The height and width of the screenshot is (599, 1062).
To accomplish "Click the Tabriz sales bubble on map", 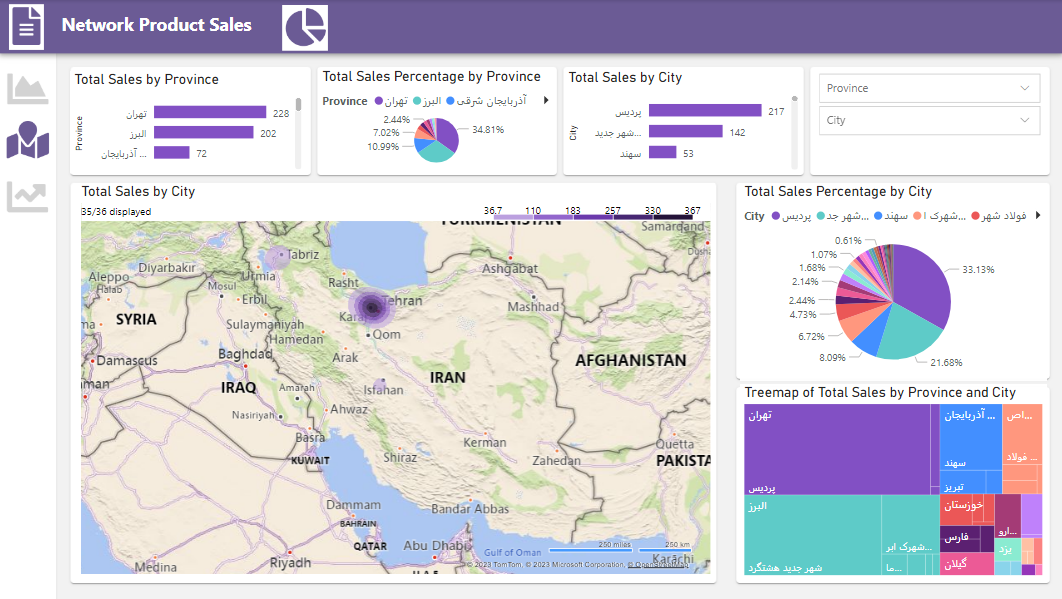I will click(x=276, y=257).
